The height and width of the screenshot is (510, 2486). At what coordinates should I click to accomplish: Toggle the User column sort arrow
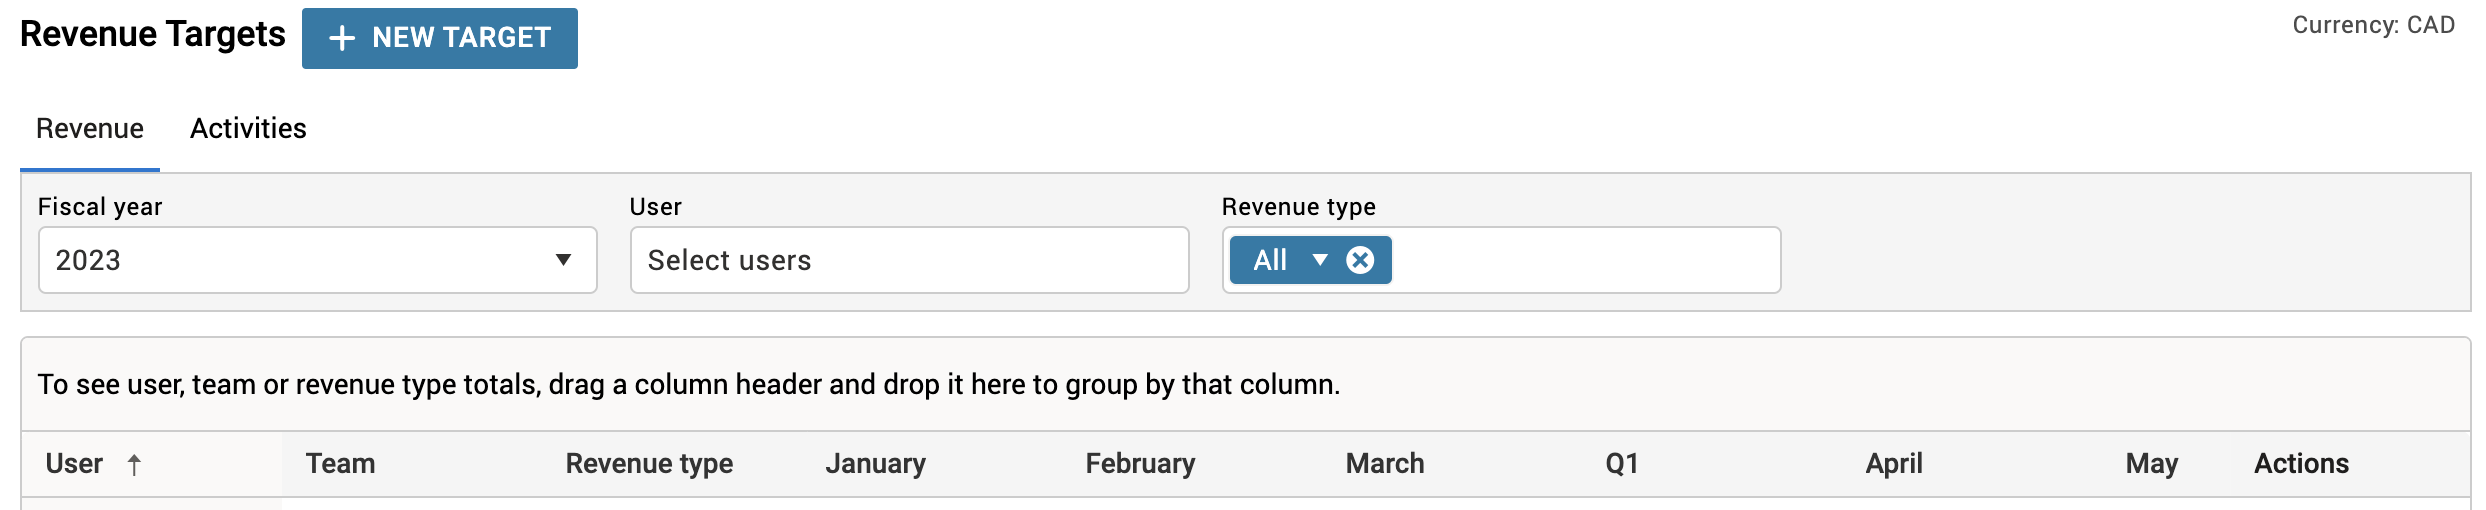pos(134,464)
